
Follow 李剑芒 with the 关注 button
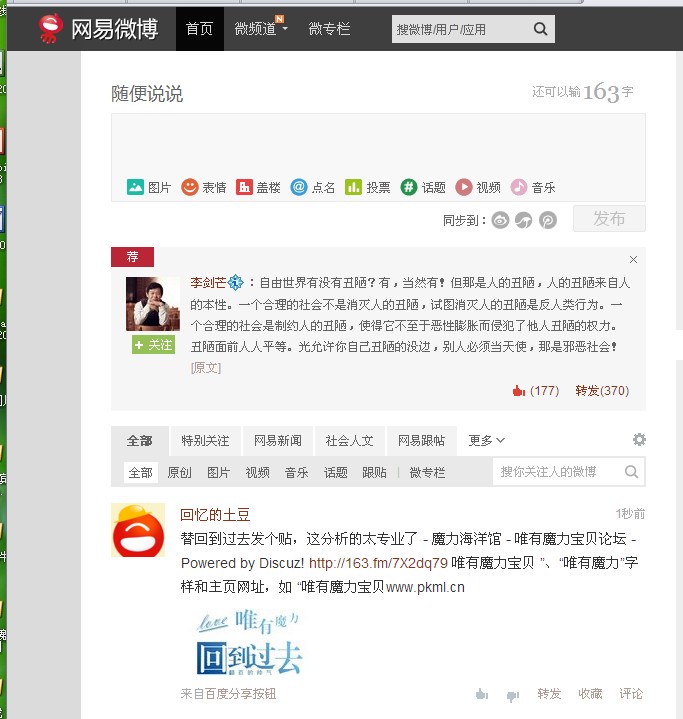click(153, 345)
